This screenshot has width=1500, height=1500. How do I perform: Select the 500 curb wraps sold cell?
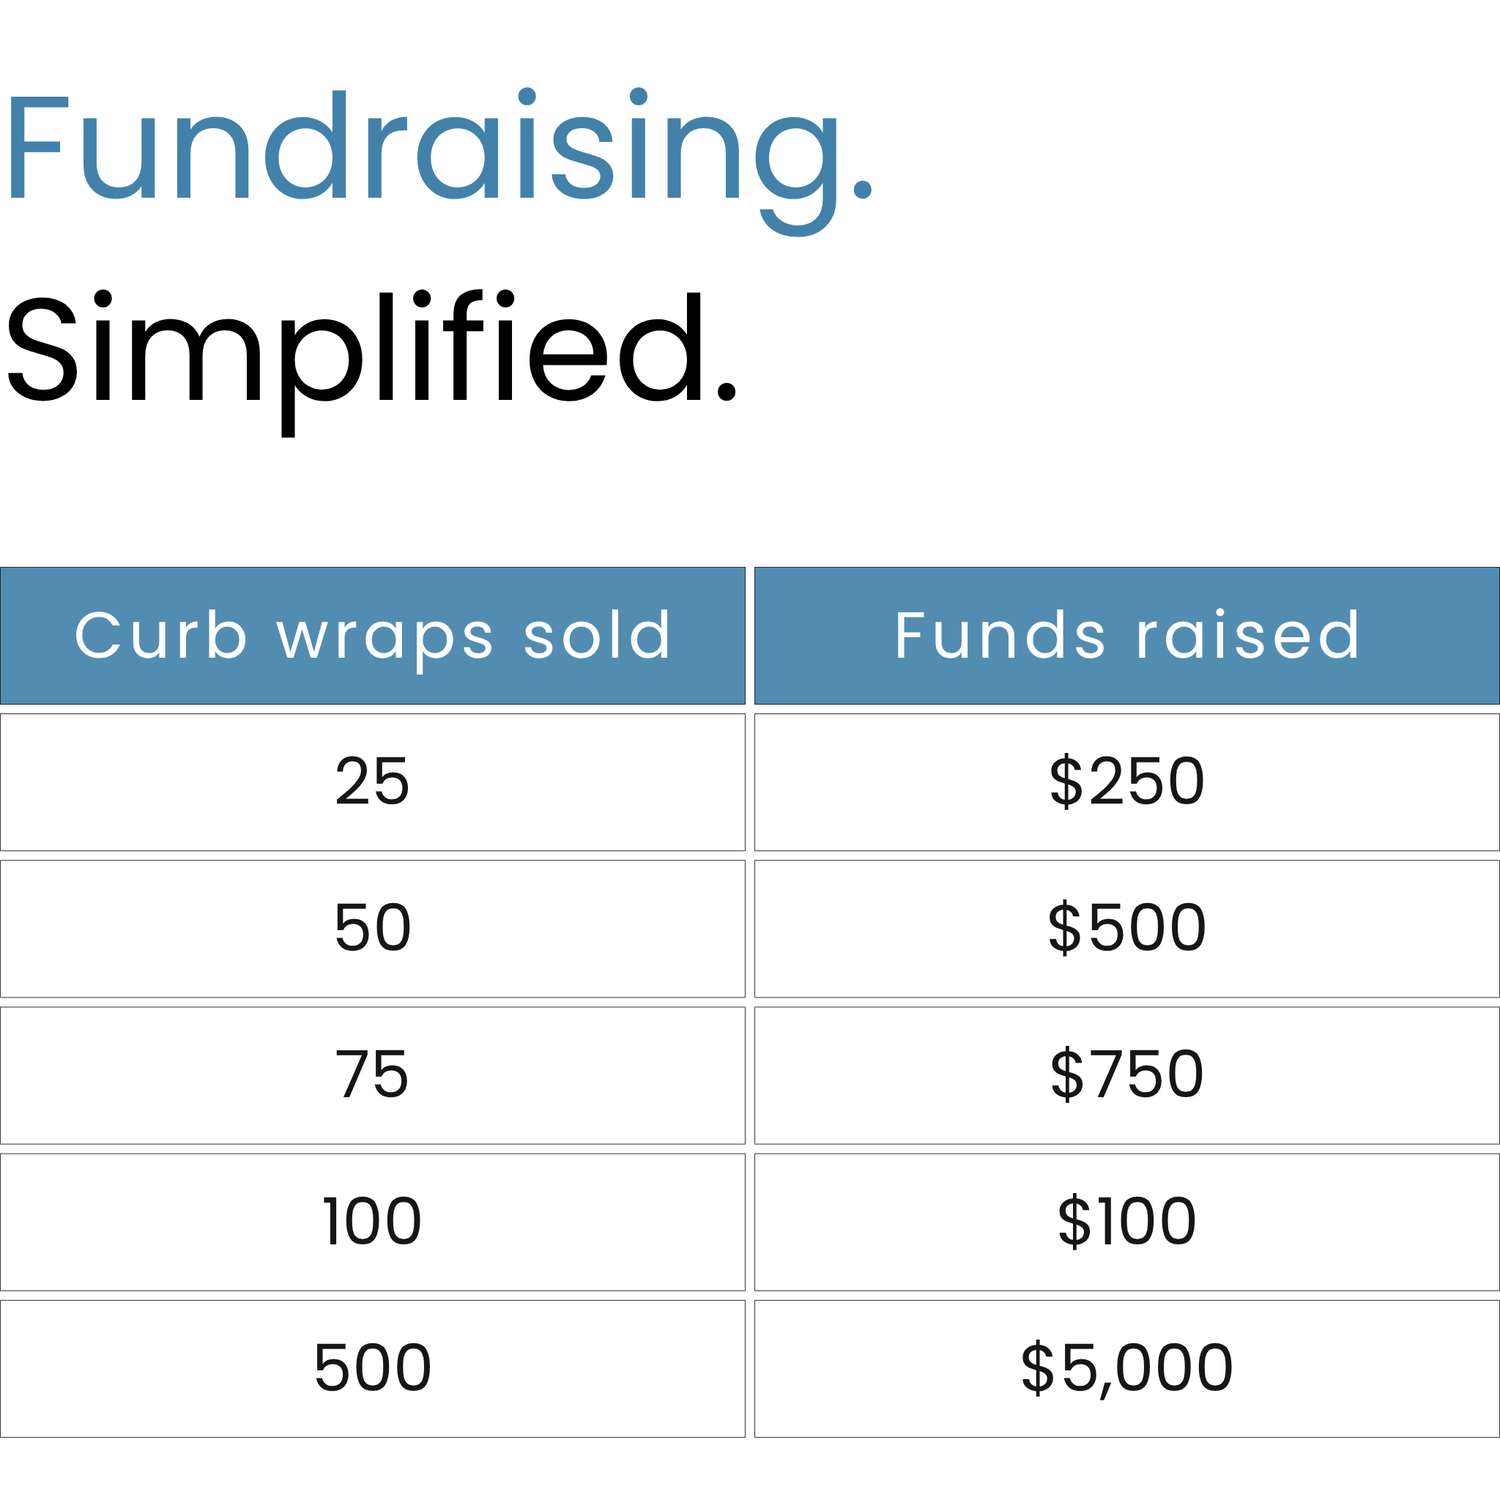coord(372,1368)
